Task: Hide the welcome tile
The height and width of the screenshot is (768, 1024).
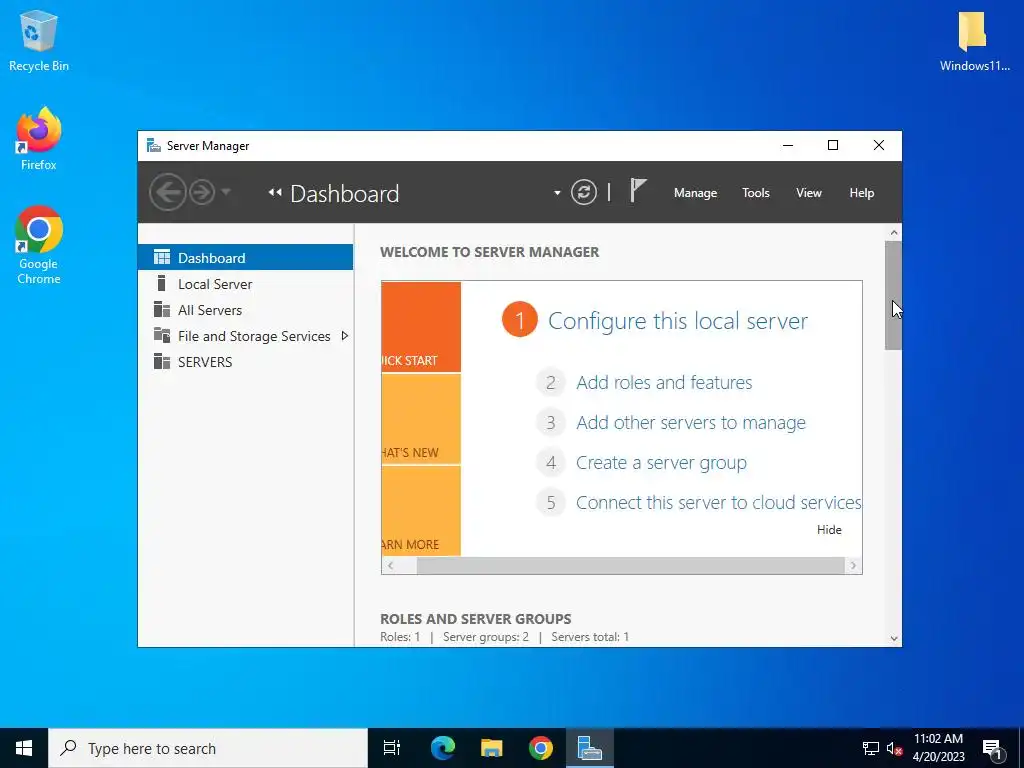Action: tap(829, 530)
